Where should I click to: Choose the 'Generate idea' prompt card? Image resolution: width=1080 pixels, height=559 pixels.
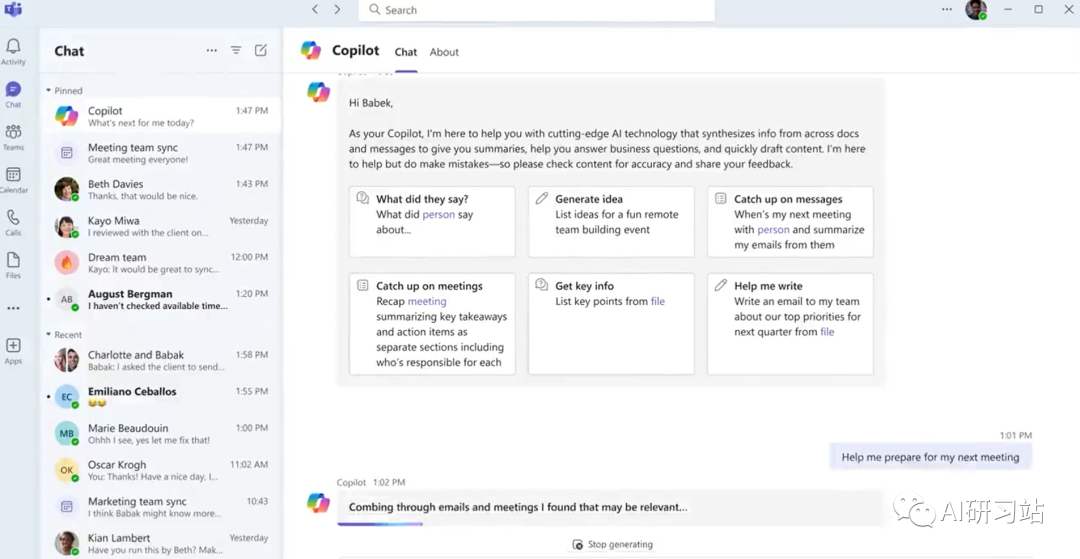coord(611,222)
